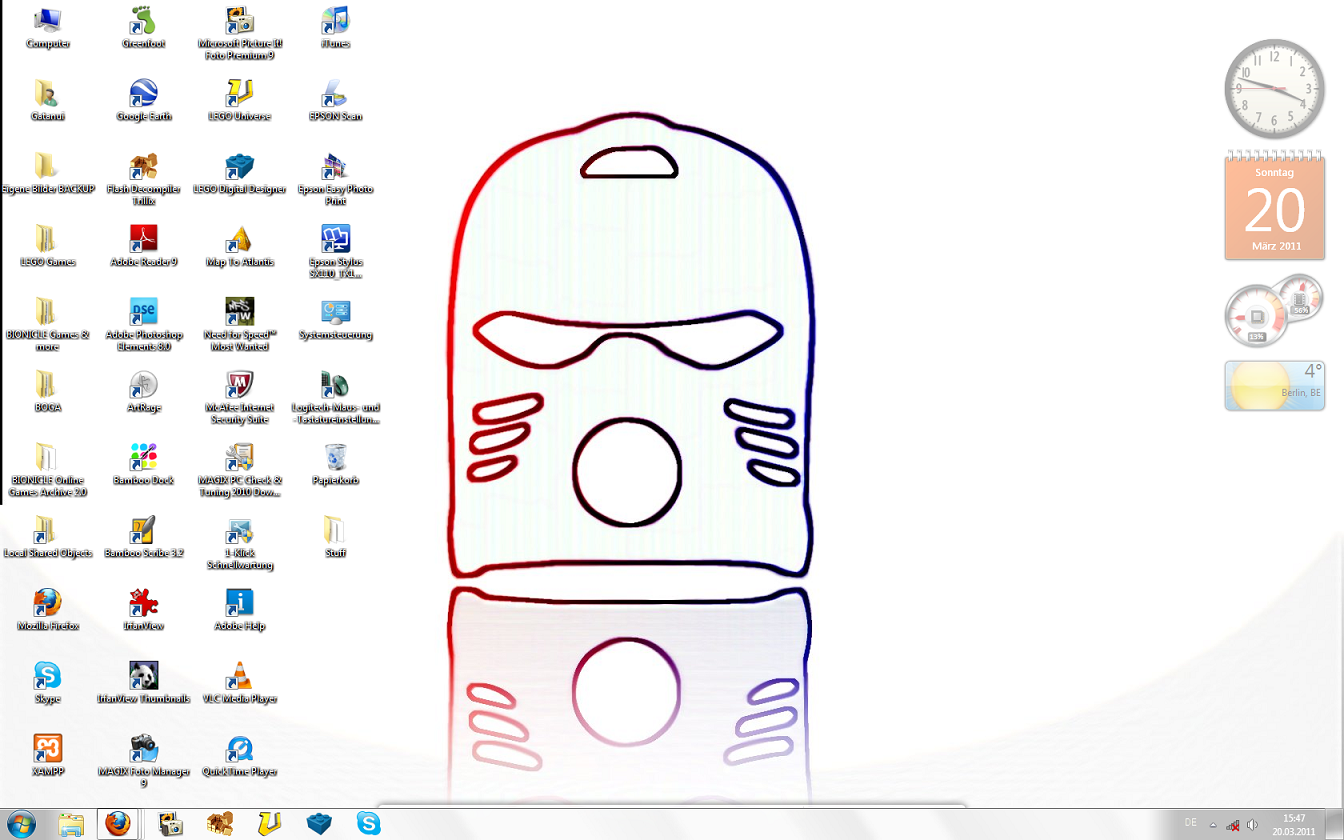
Task: Open the network status tray icon
Action: tap(1233, 824)
